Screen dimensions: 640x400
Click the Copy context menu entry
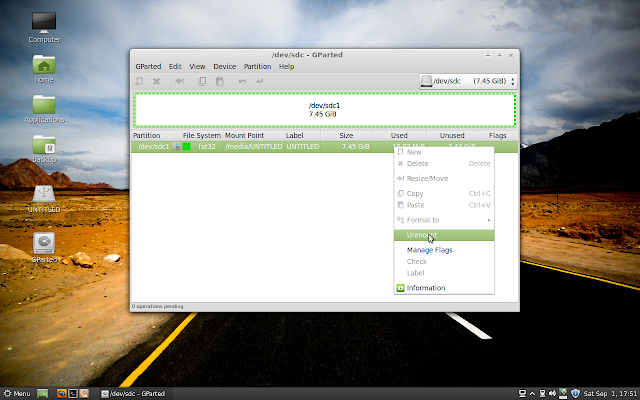point(444,194)
